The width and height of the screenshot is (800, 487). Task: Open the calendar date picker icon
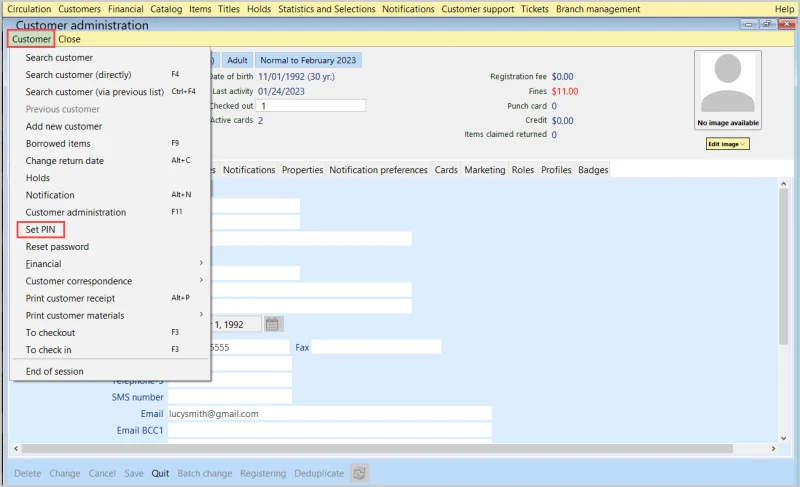pos(274,324)
